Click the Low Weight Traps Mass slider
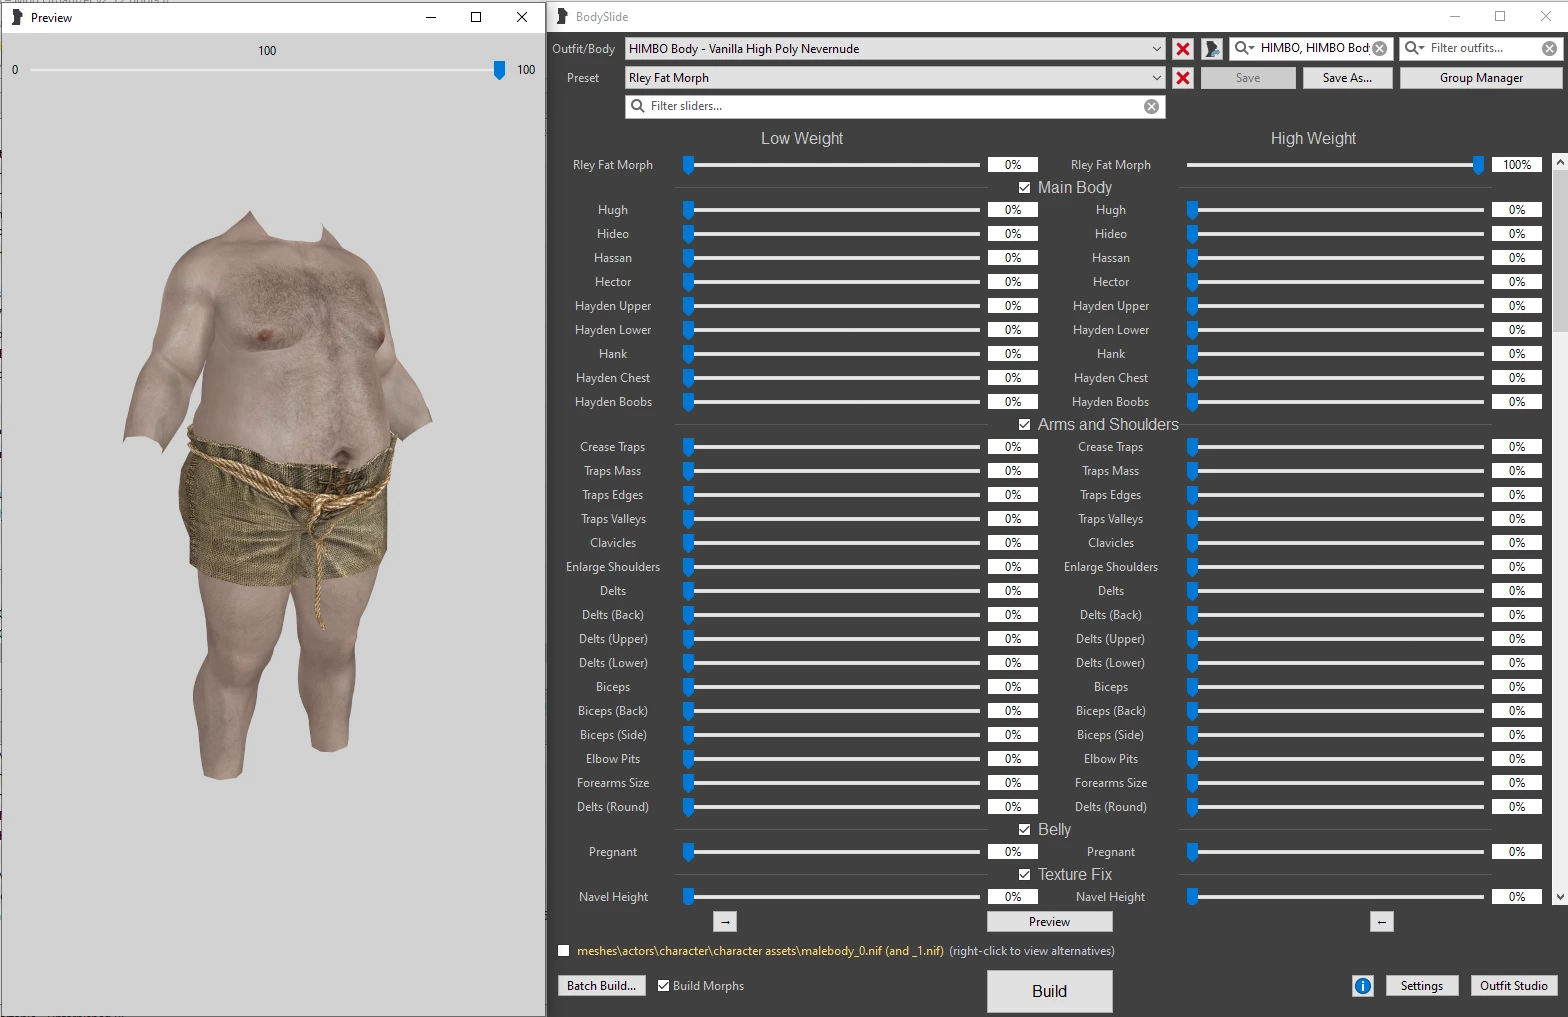 click(832, 471)
